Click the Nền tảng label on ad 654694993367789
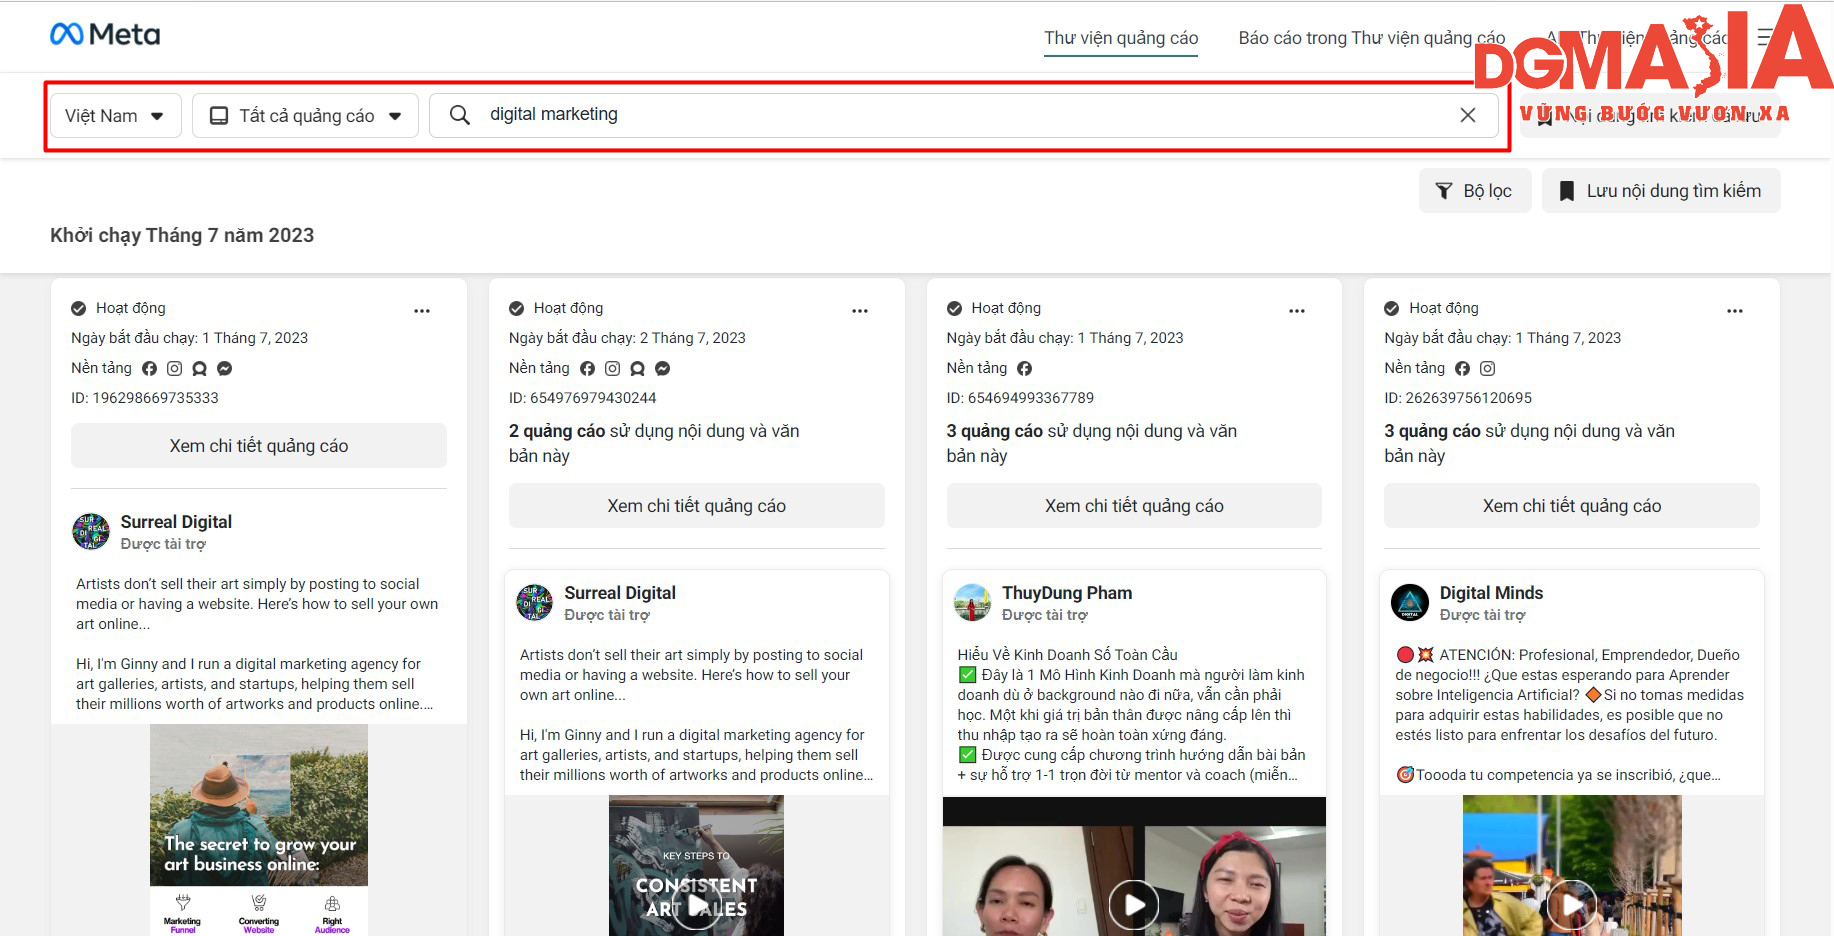The image size is (1834, 936). click(x=977, y=368)
